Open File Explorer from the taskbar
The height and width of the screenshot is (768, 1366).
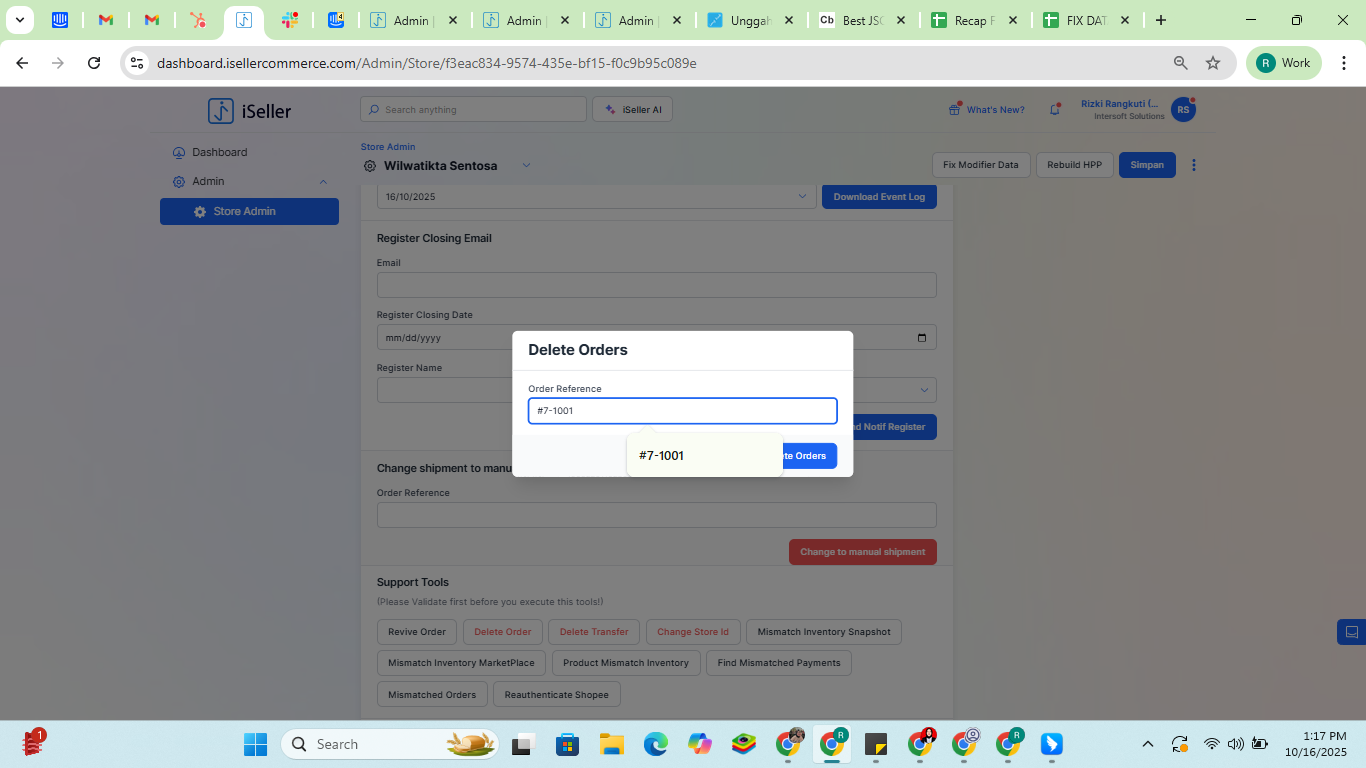611,744
